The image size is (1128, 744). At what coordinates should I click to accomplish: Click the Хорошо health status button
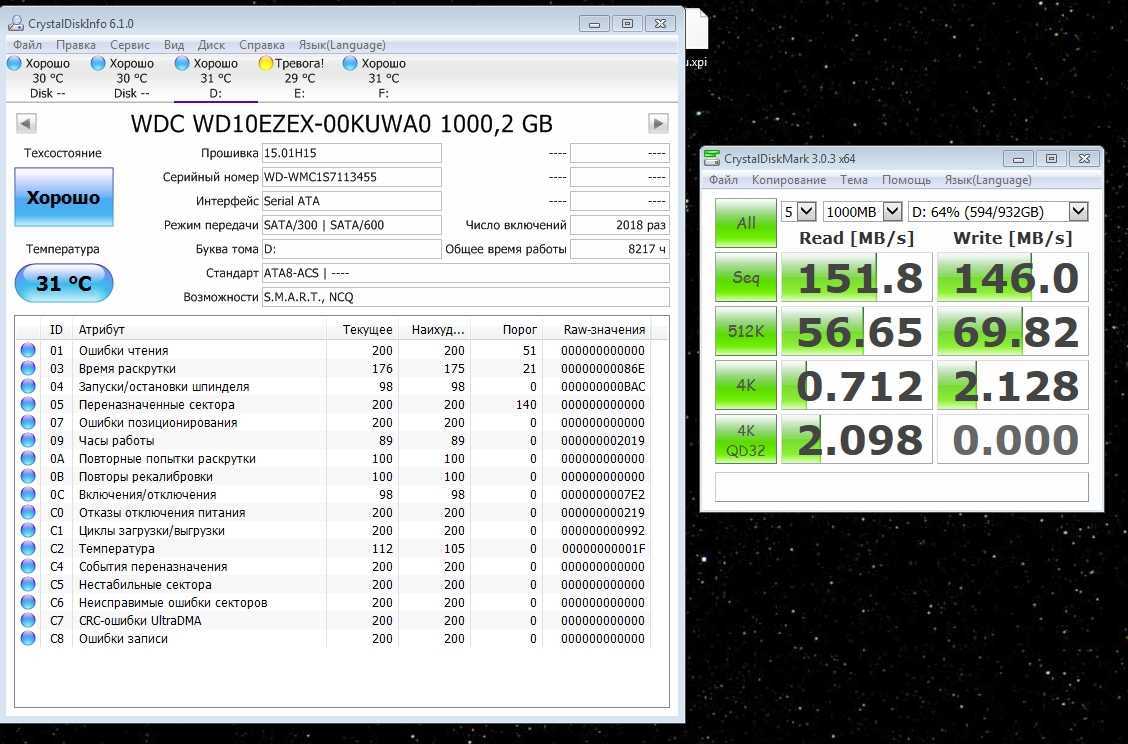tap(64, 197)
